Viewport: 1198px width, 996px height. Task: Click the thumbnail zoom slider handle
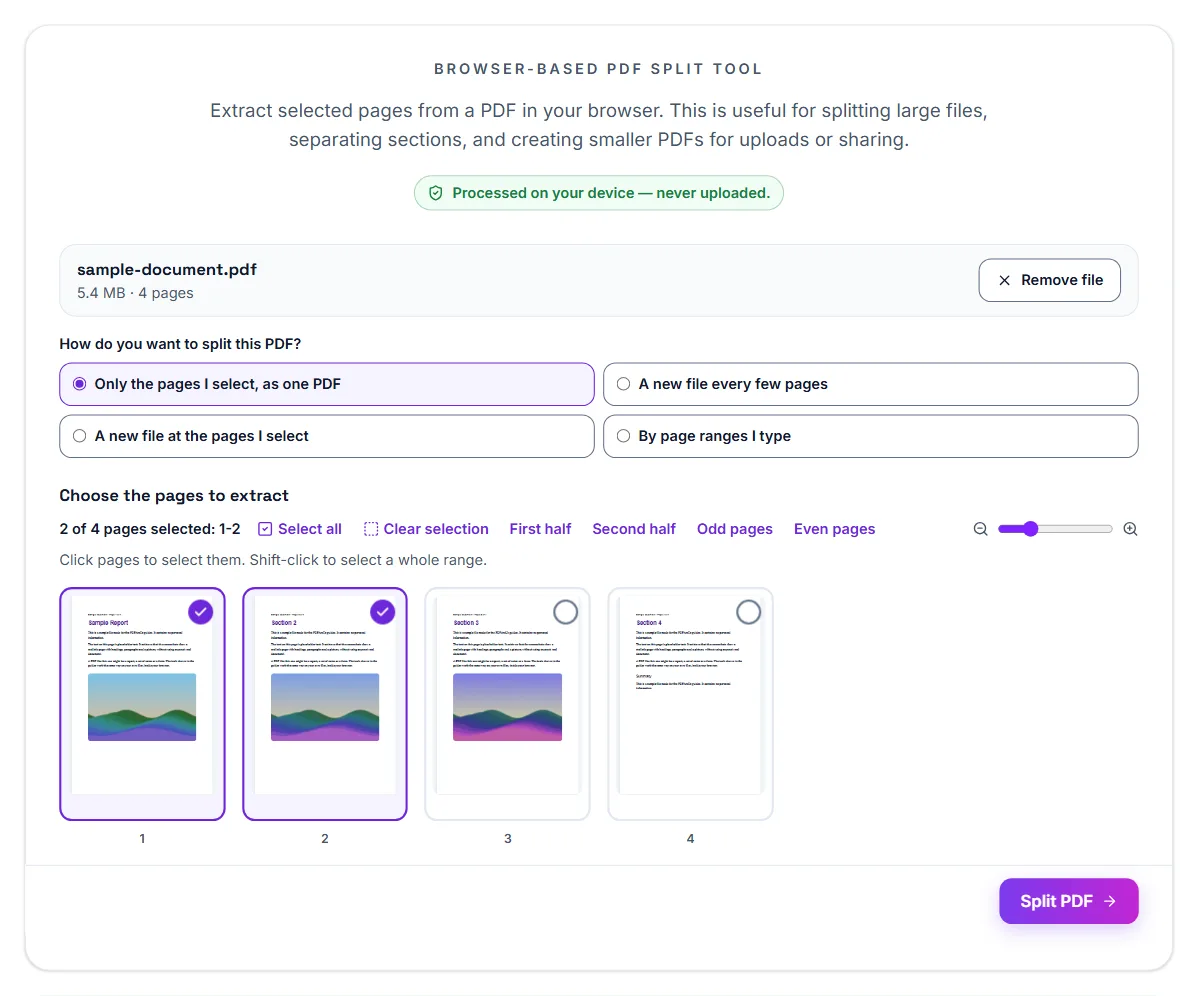pyautogui.click(x=1031, y=529)
